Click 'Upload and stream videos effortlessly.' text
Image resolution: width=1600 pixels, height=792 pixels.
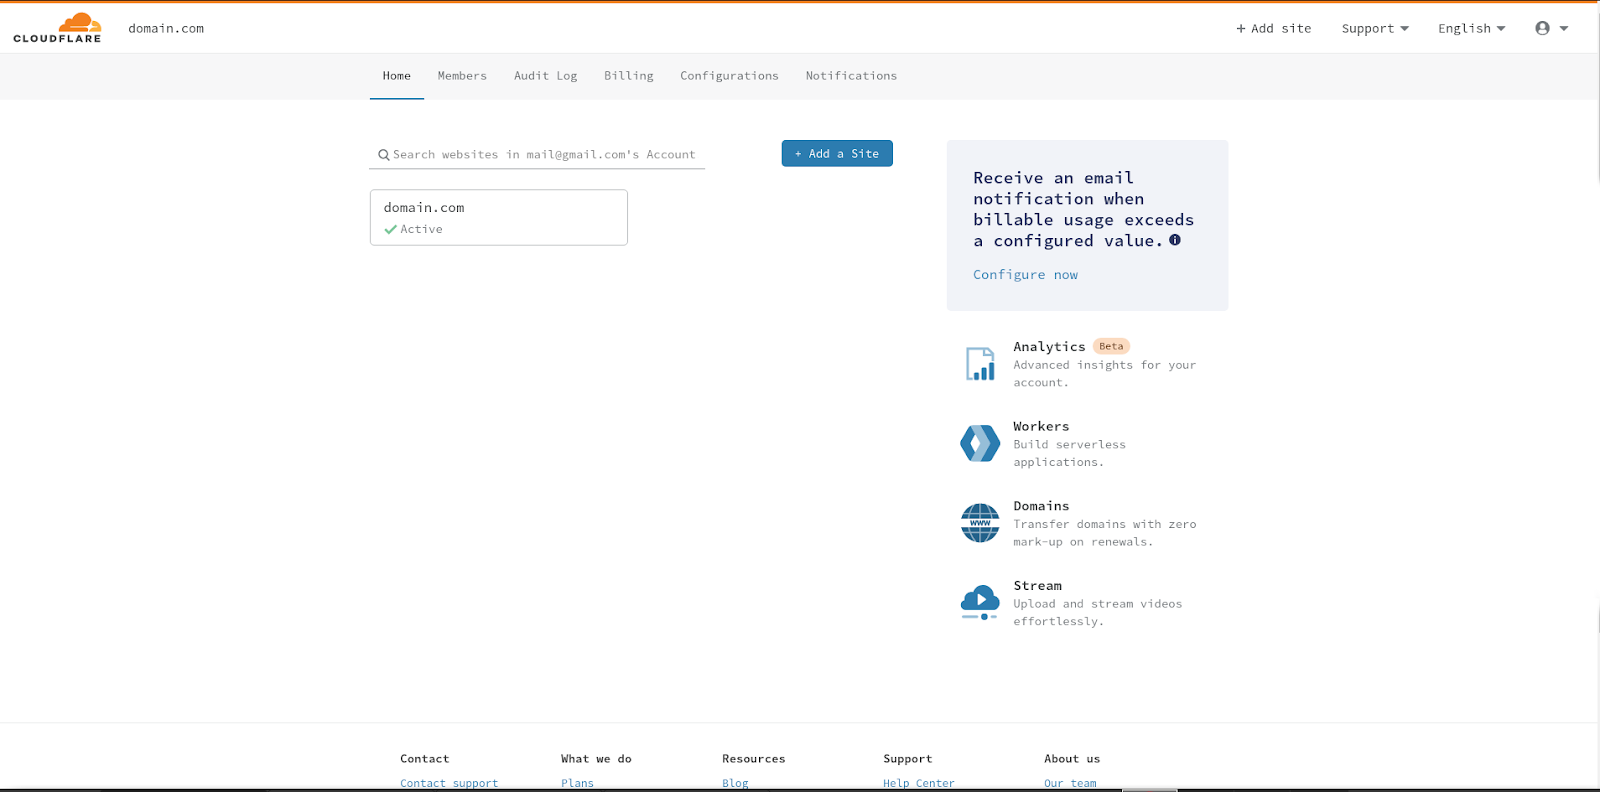point(1097,612)
